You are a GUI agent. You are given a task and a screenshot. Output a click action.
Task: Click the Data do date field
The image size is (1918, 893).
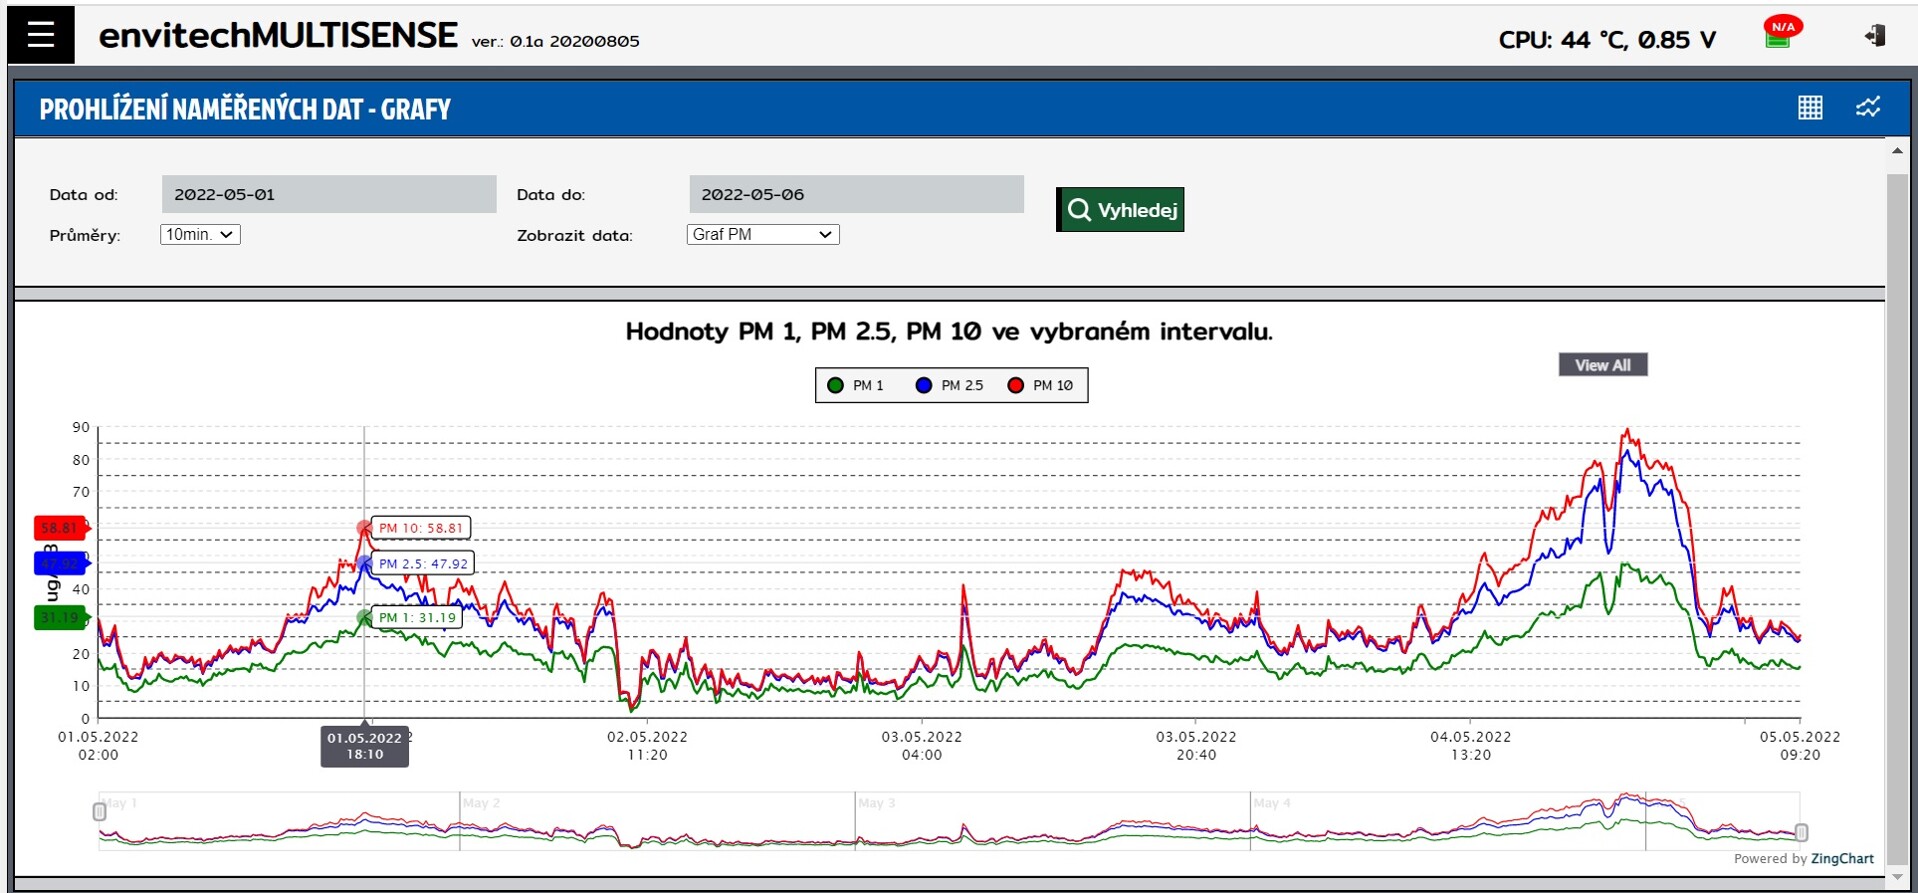coord(856,194)
